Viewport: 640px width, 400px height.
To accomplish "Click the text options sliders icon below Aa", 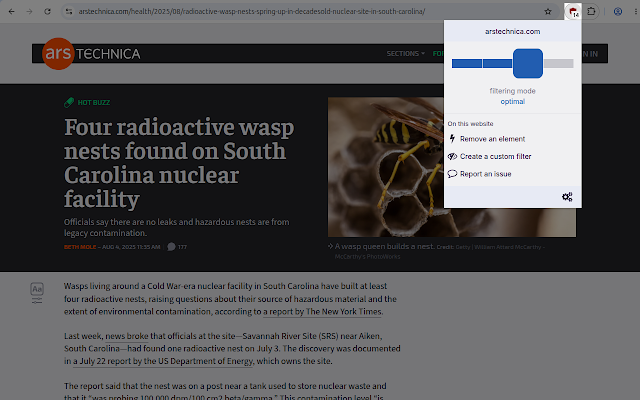I will pyautogui.click(x=37, y=301).
